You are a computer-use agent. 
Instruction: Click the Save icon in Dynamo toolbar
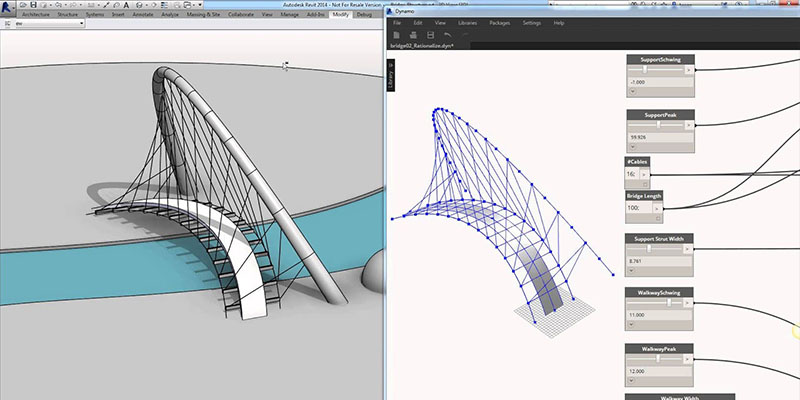click(431, 35)
